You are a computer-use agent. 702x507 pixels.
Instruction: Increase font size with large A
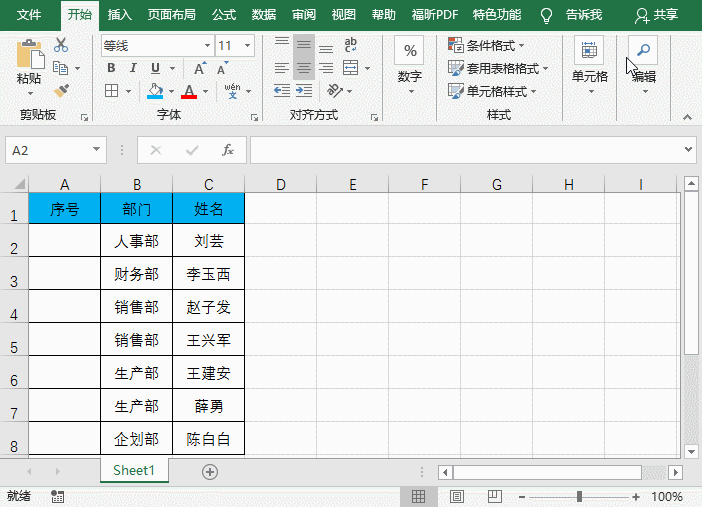point(200,68)
